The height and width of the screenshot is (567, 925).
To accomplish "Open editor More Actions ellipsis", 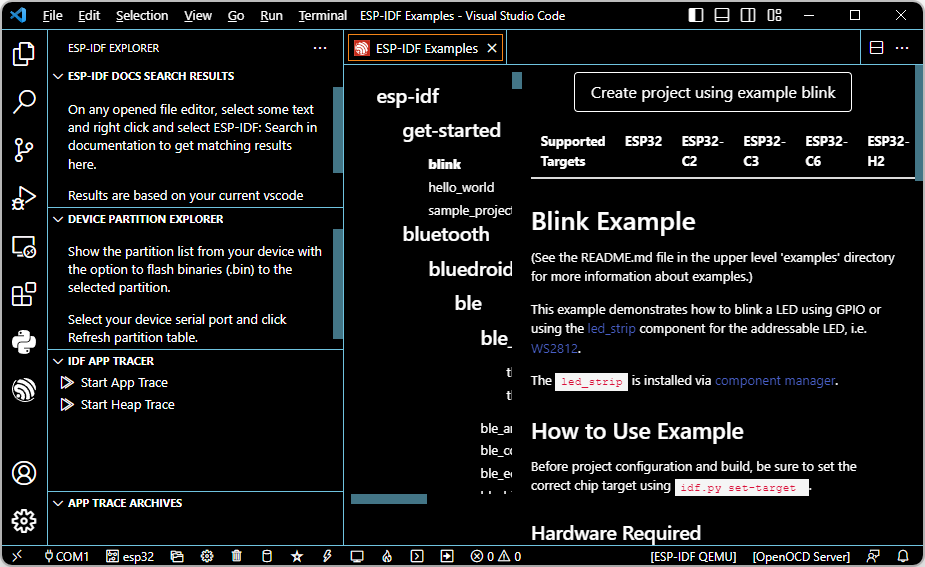I will (x=902, y=48).
